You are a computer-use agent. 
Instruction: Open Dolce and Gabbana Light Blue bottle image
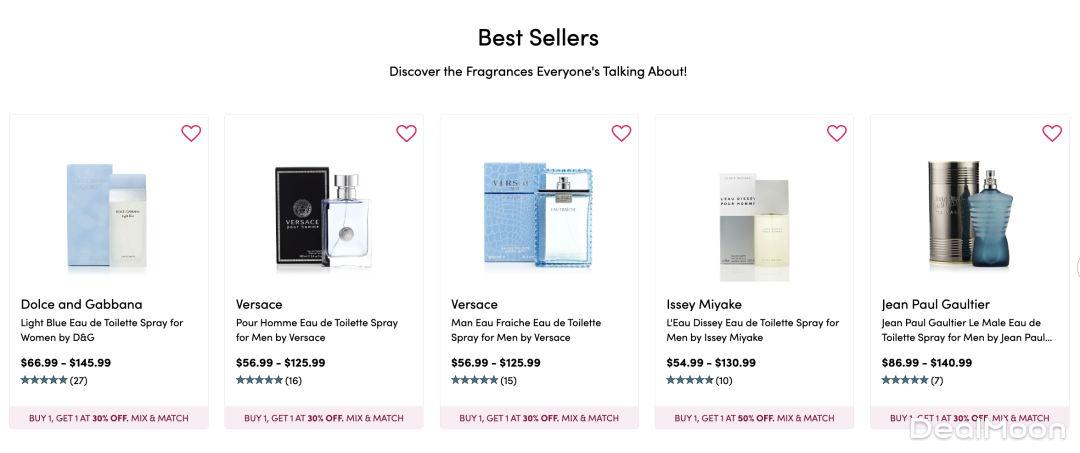tap(108, 216)
